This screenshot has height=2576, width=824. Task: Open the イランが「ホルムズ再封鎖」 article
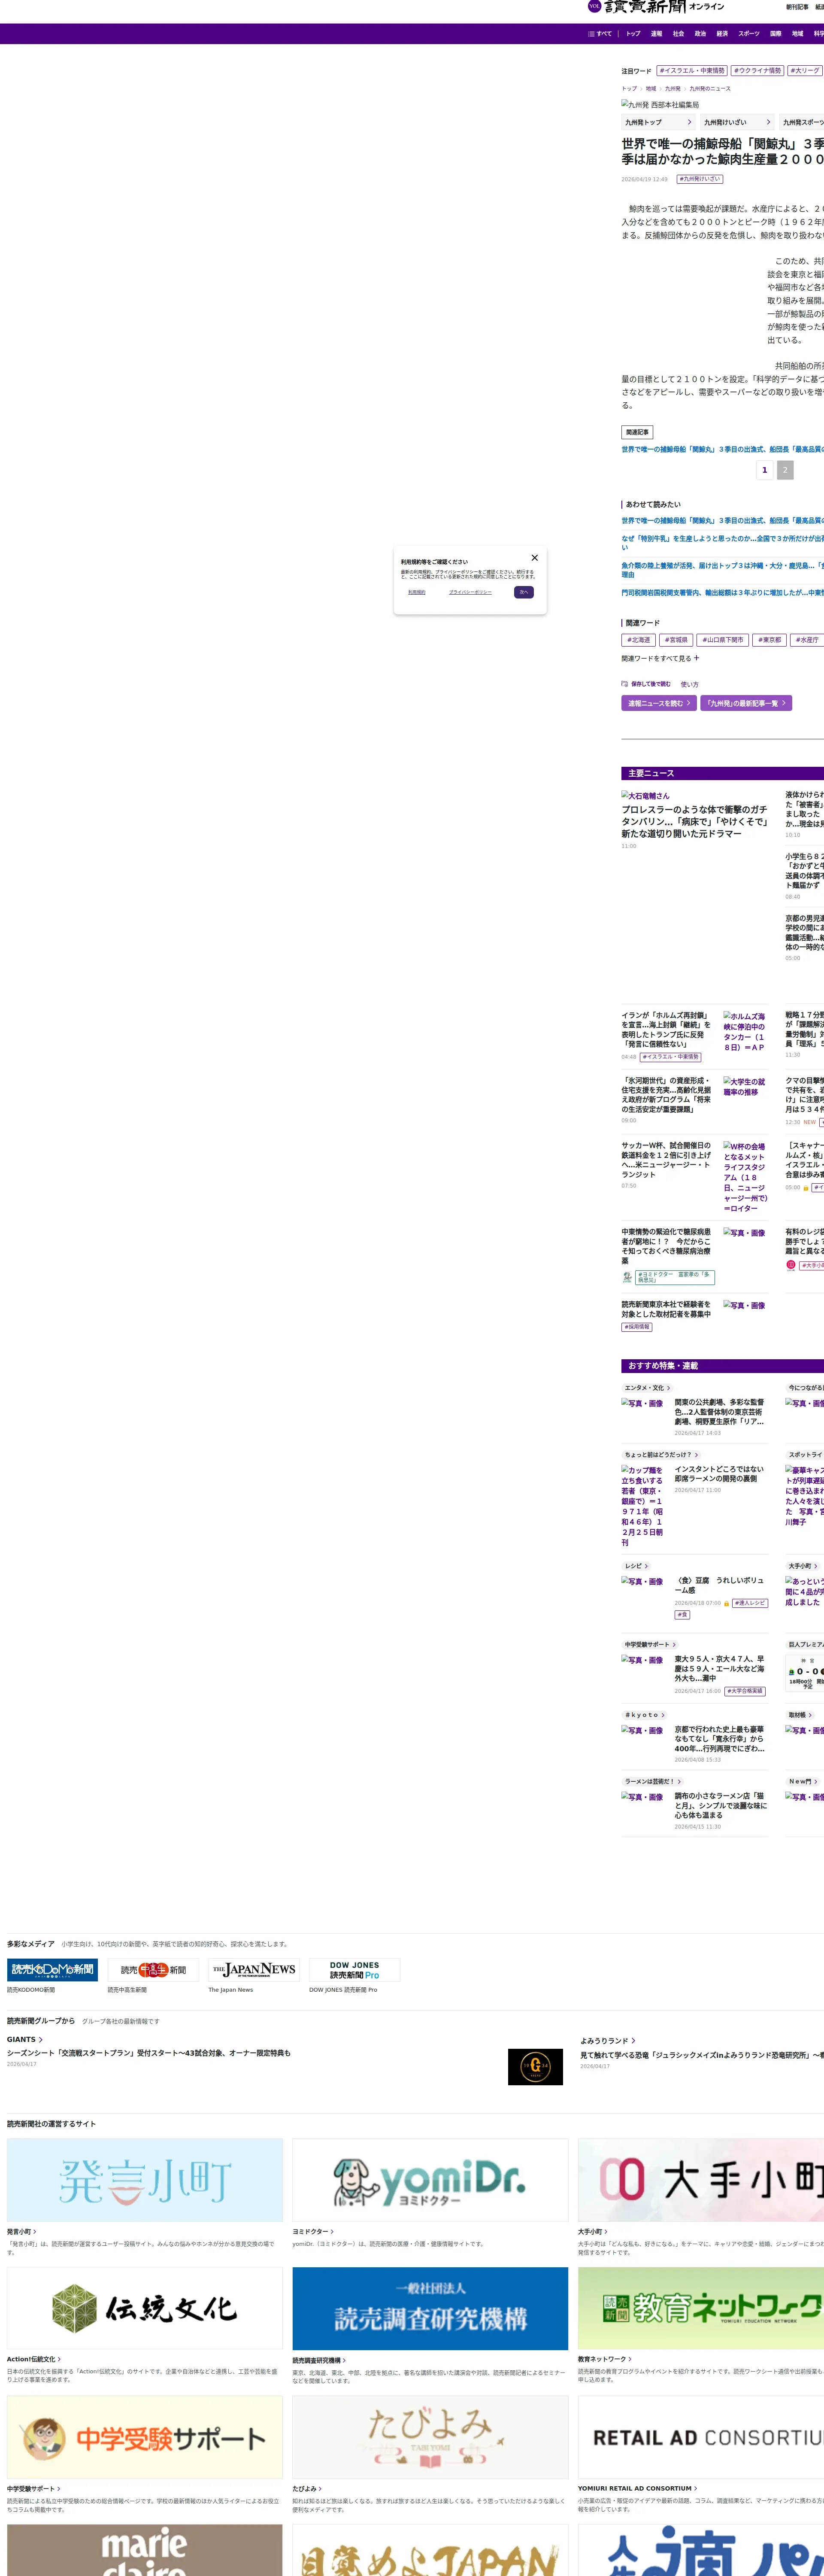point(666,1029)
